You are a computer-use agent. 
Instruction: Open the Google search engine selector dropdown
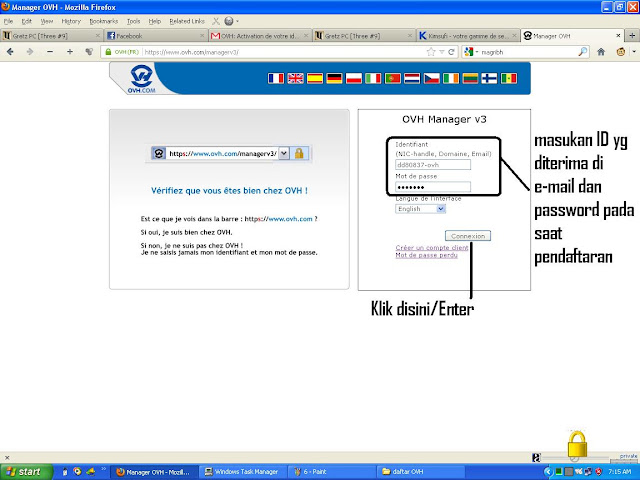pos(471,52)
